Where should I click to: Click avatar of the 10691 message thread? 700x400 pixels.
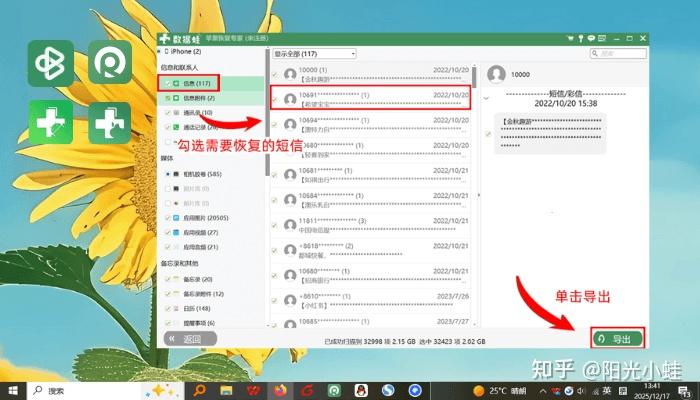[x=290, y=99]
